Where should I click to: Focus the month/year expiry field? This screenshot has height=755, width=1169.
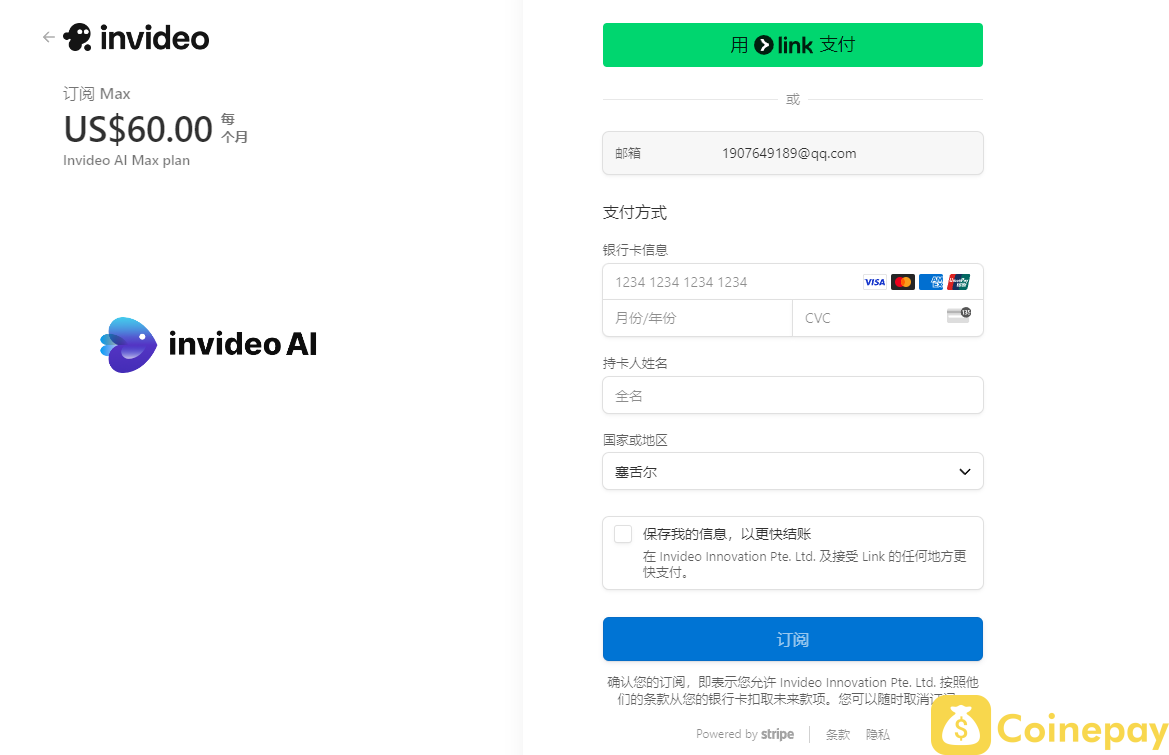[697, 318]
